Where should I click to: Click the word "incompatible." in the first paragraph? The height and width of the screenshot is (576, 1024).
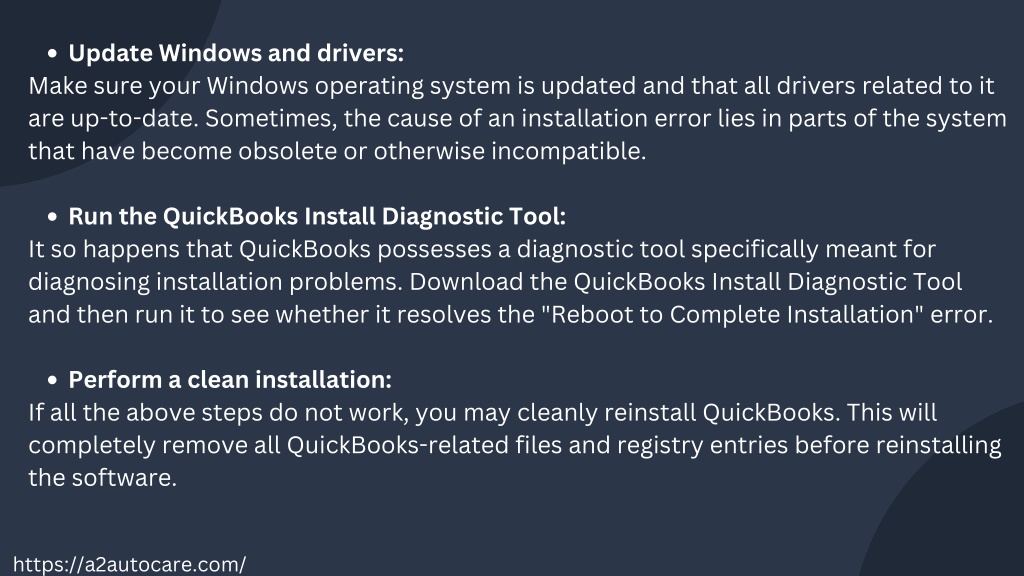pos(568,151)
